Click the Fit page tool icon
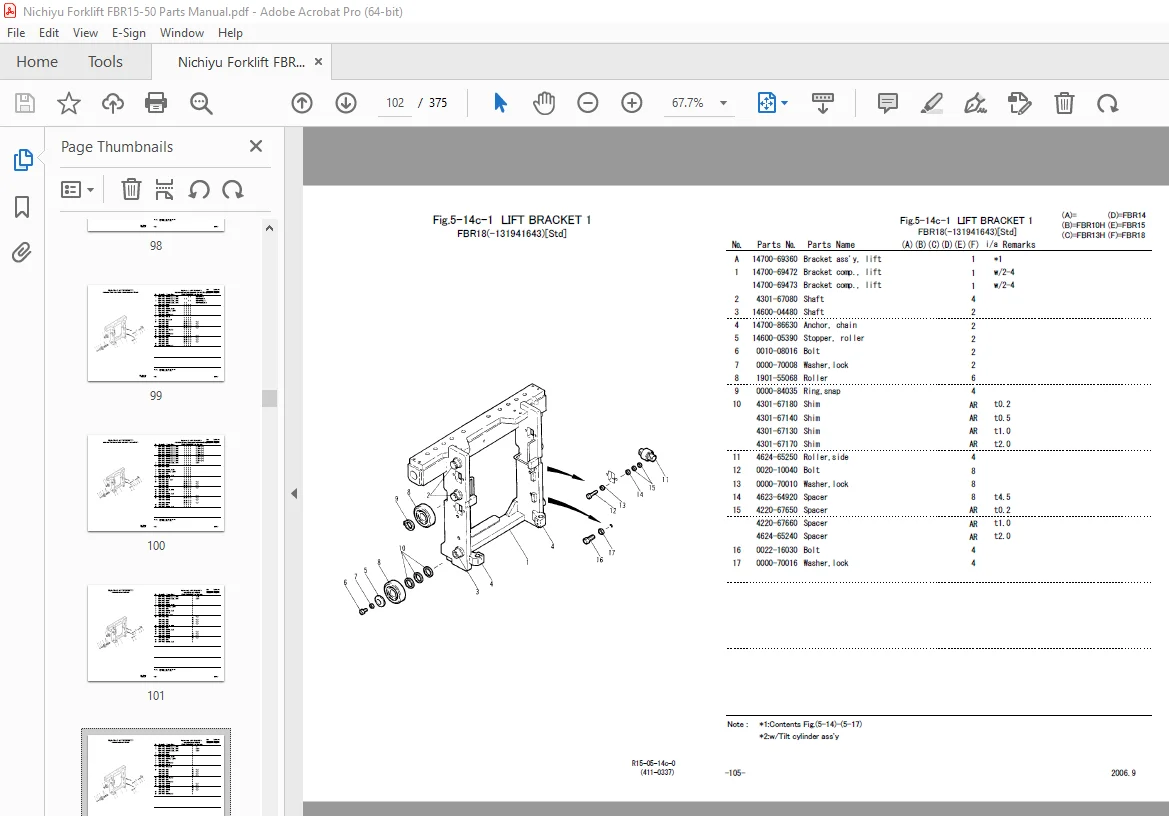The width and height of the screenshot is (1169, 816). tap(766, 103)
